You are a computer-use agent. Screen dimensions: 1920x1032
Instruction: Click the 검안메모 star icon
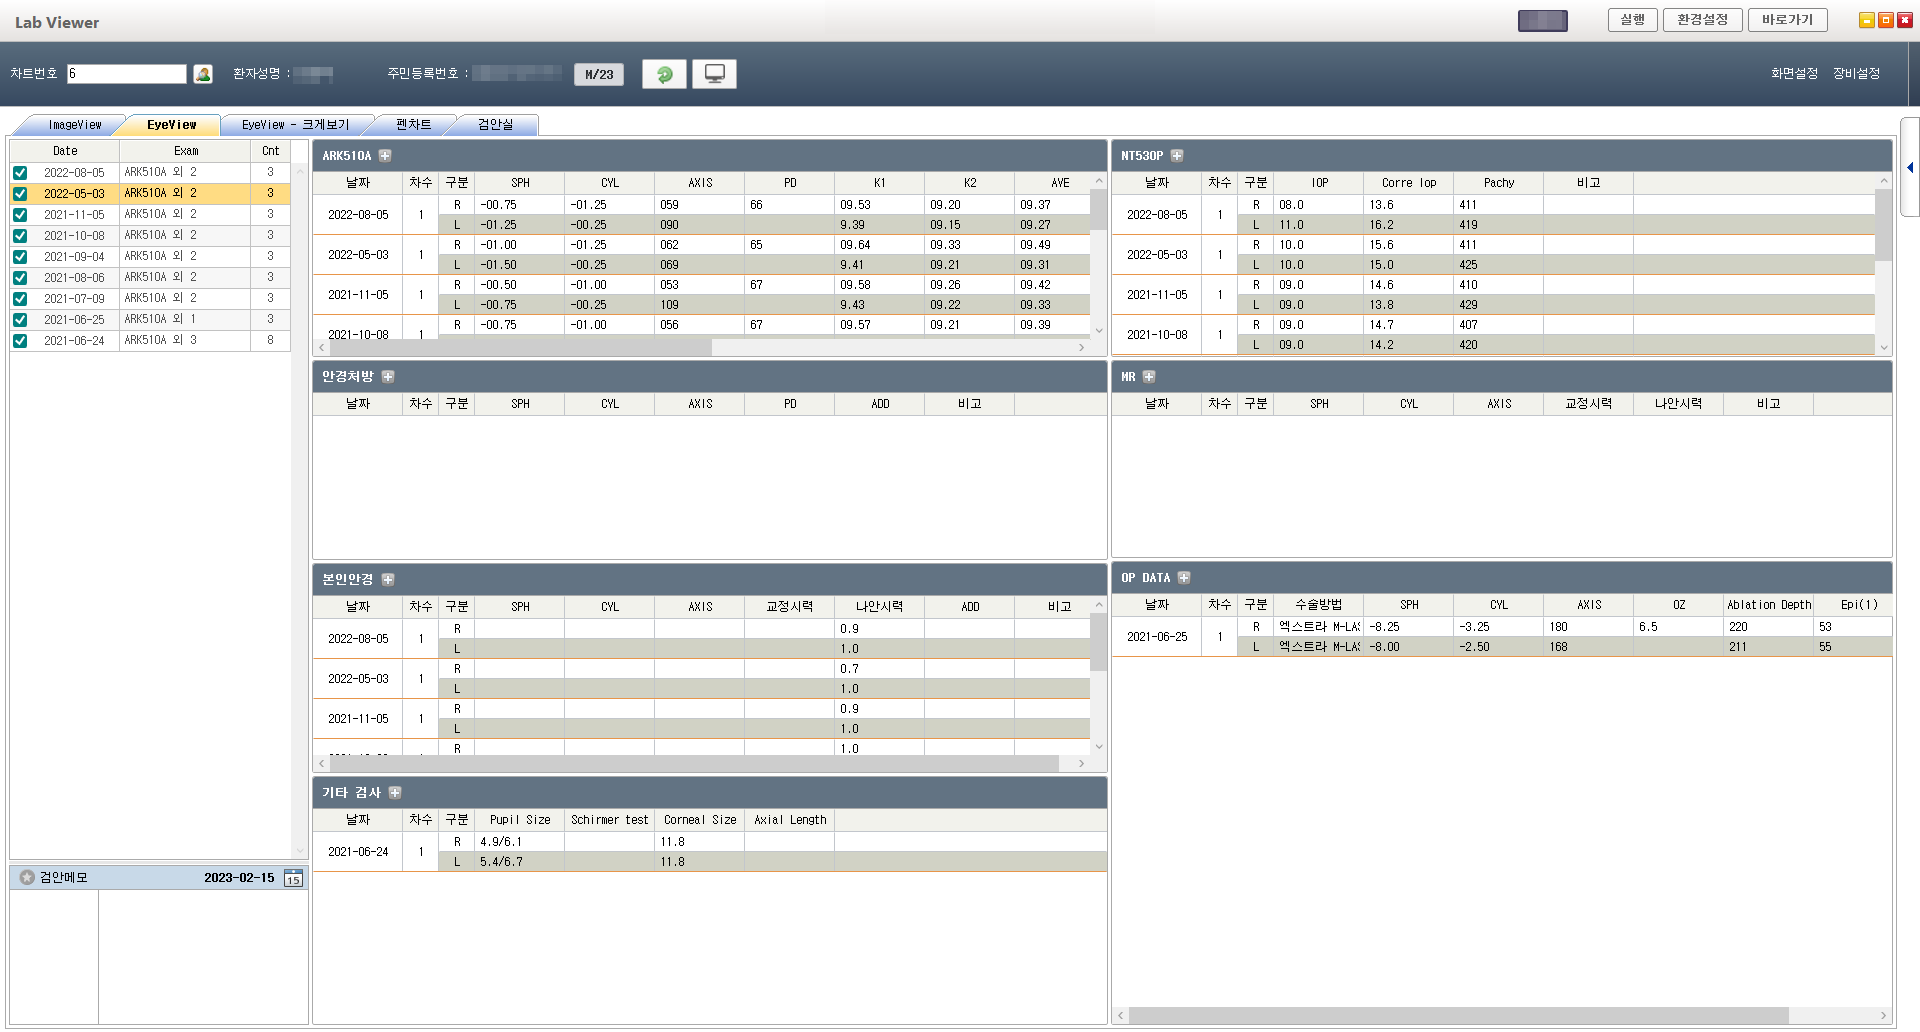tap(27, 877)
